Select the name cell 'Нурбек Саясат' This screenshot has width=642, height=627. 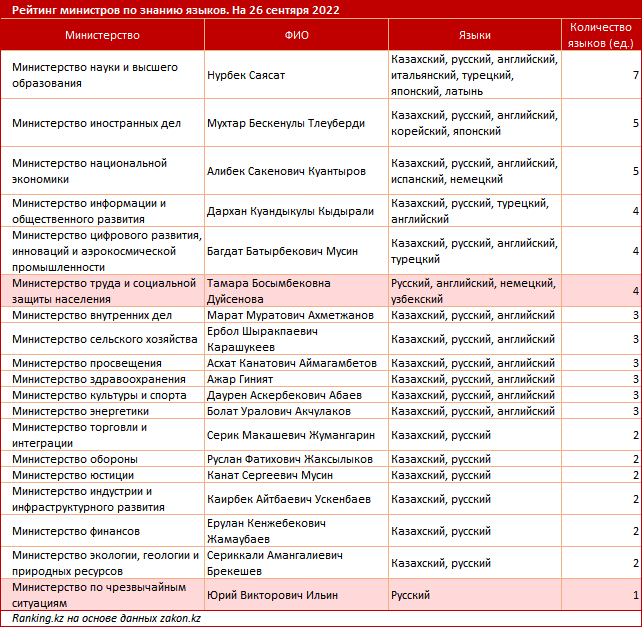click(x=245, y=75)
